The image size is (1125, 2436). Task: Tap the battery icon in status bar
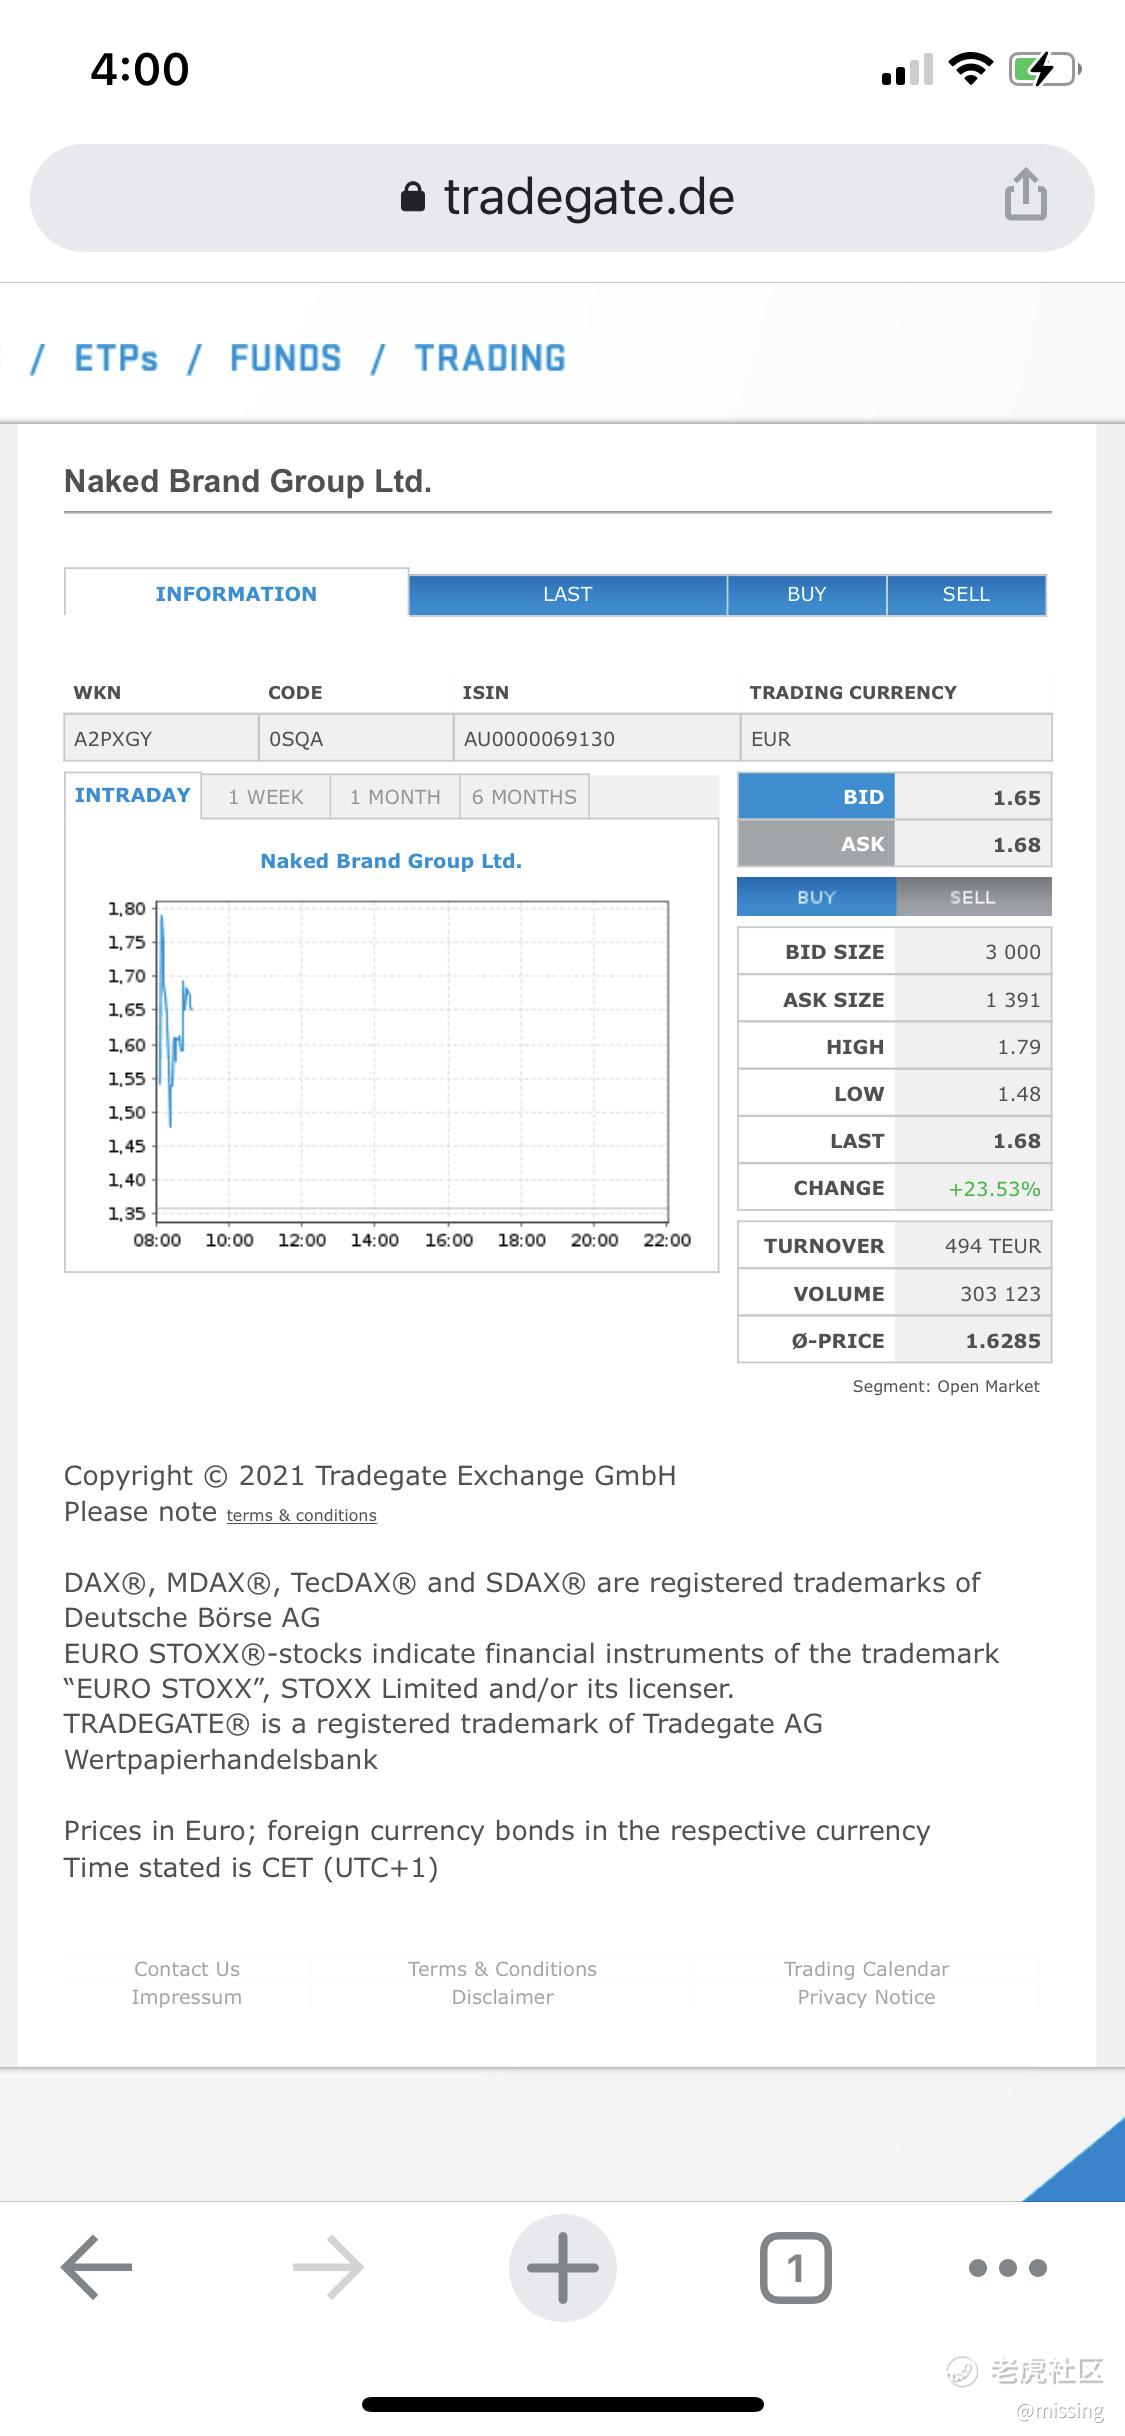click(x=1045, y=70)
